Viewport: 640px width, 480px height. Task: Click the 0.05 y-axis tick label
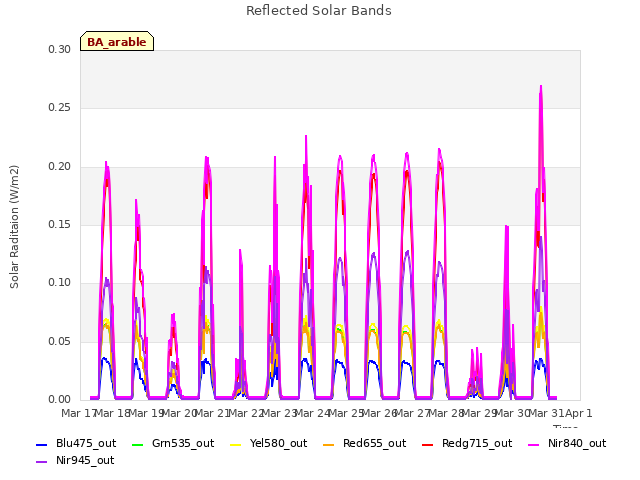pos(59,341)
